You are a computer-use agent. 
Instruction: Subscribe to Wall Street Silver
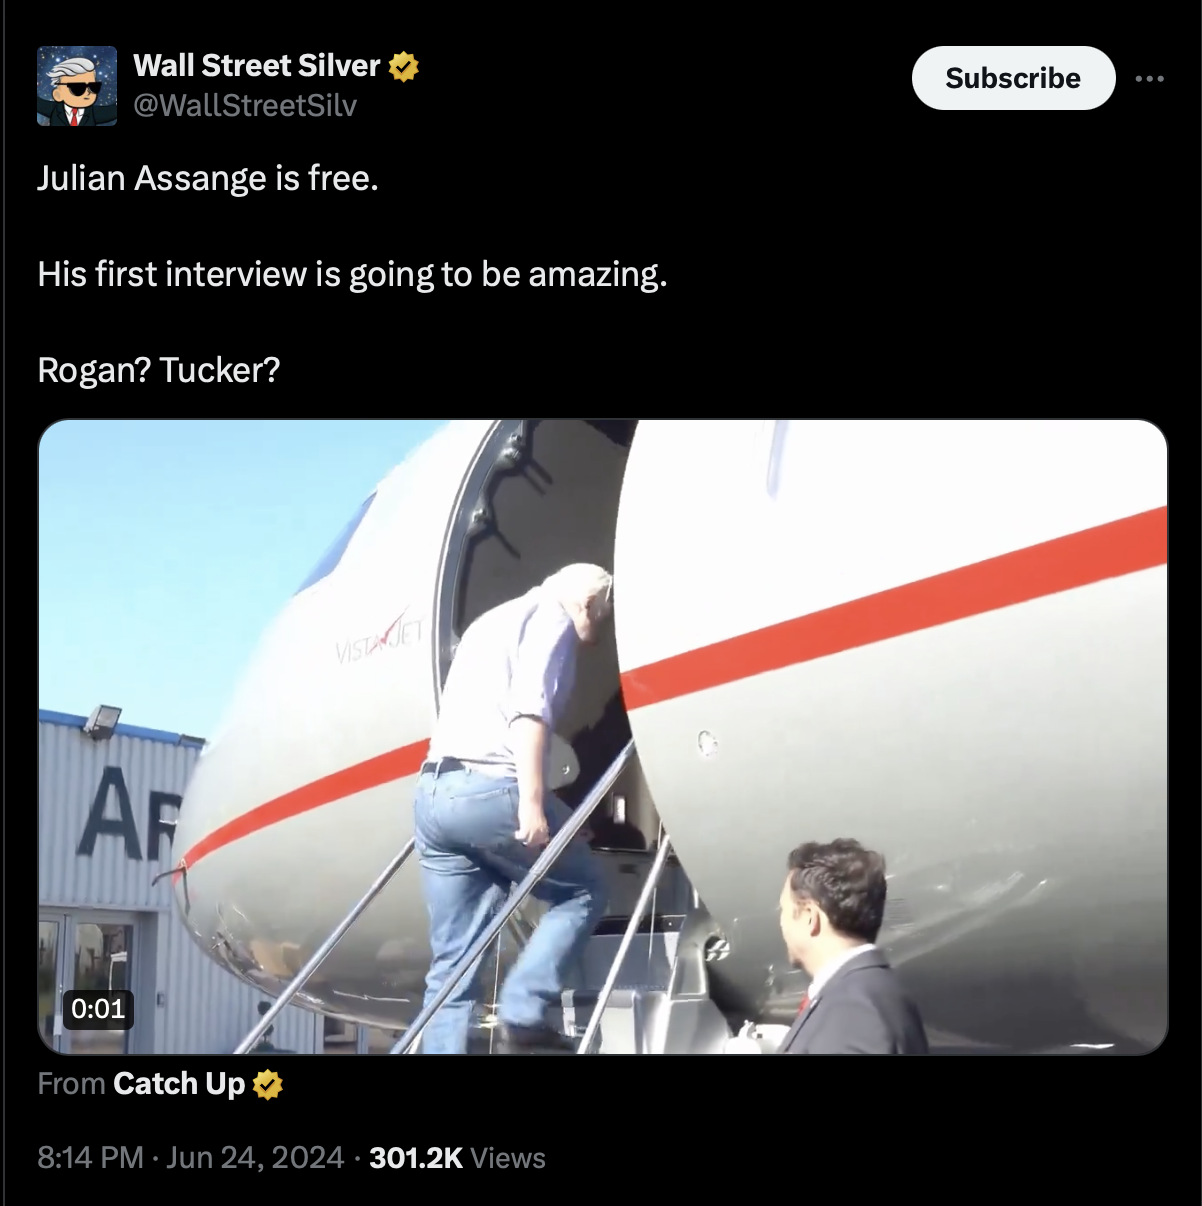pos(1013,78)
